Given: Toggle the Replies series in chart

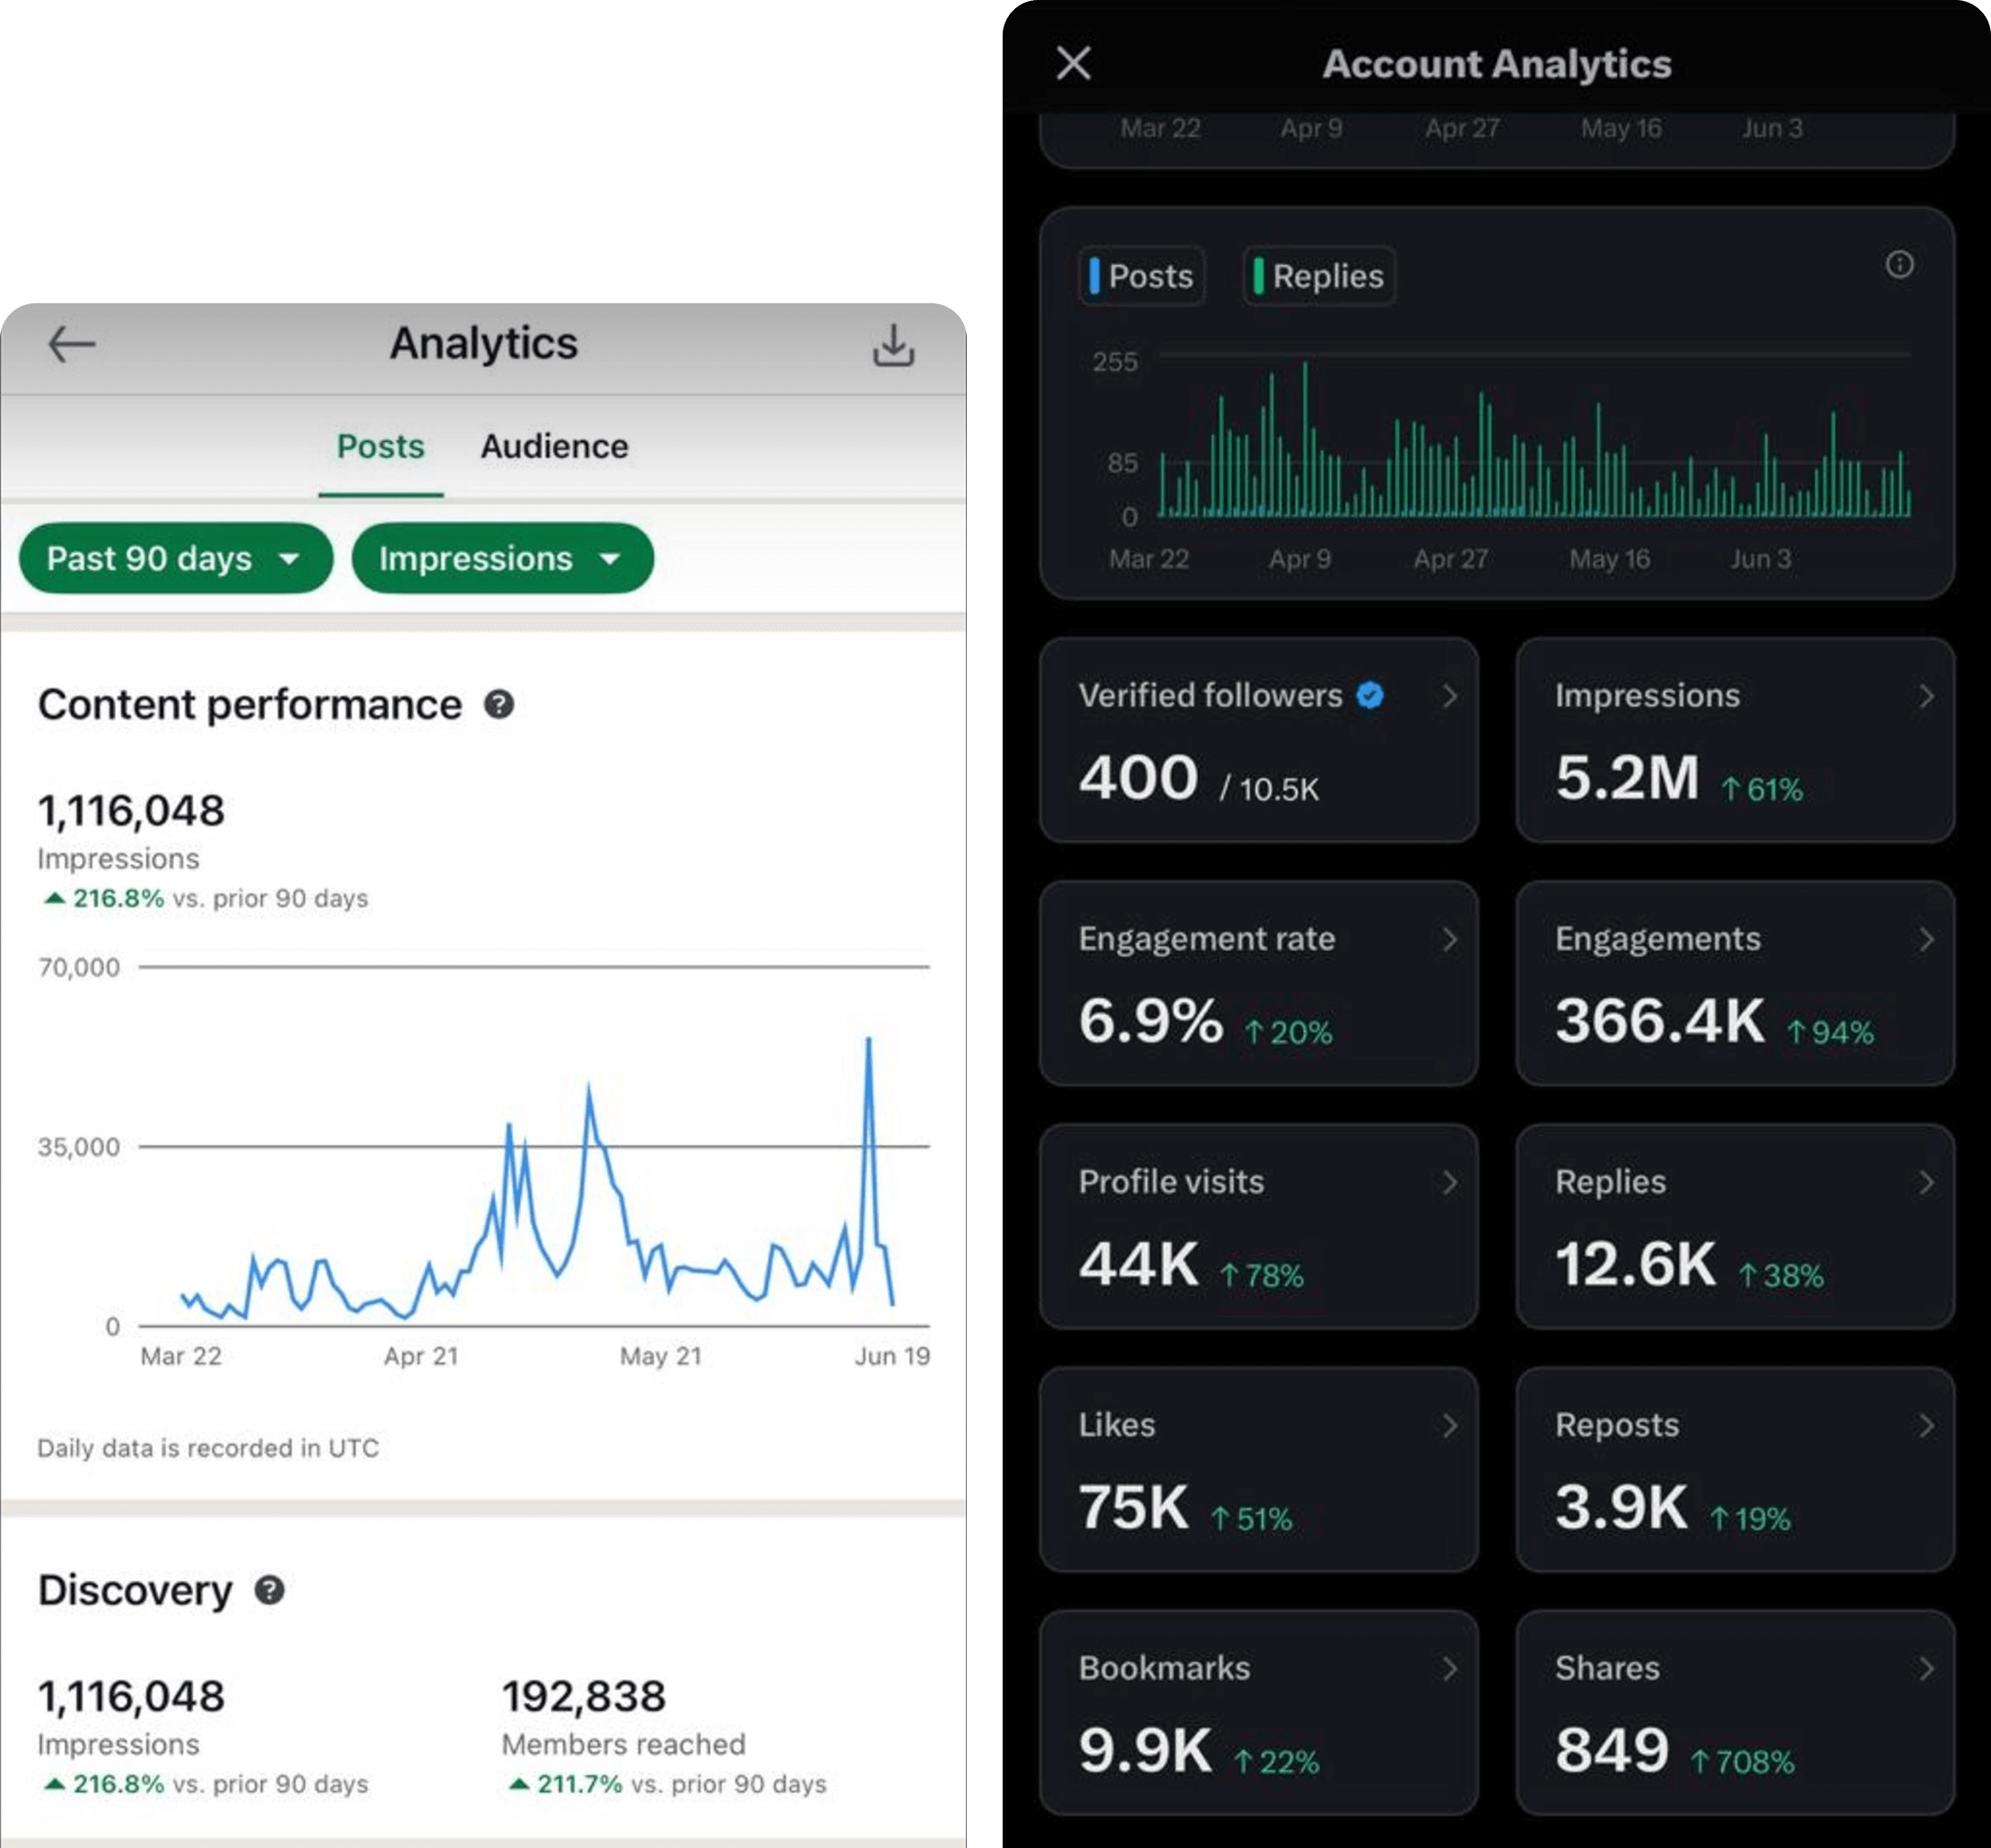Looking at the screenshot, I should coord(1319,276).
